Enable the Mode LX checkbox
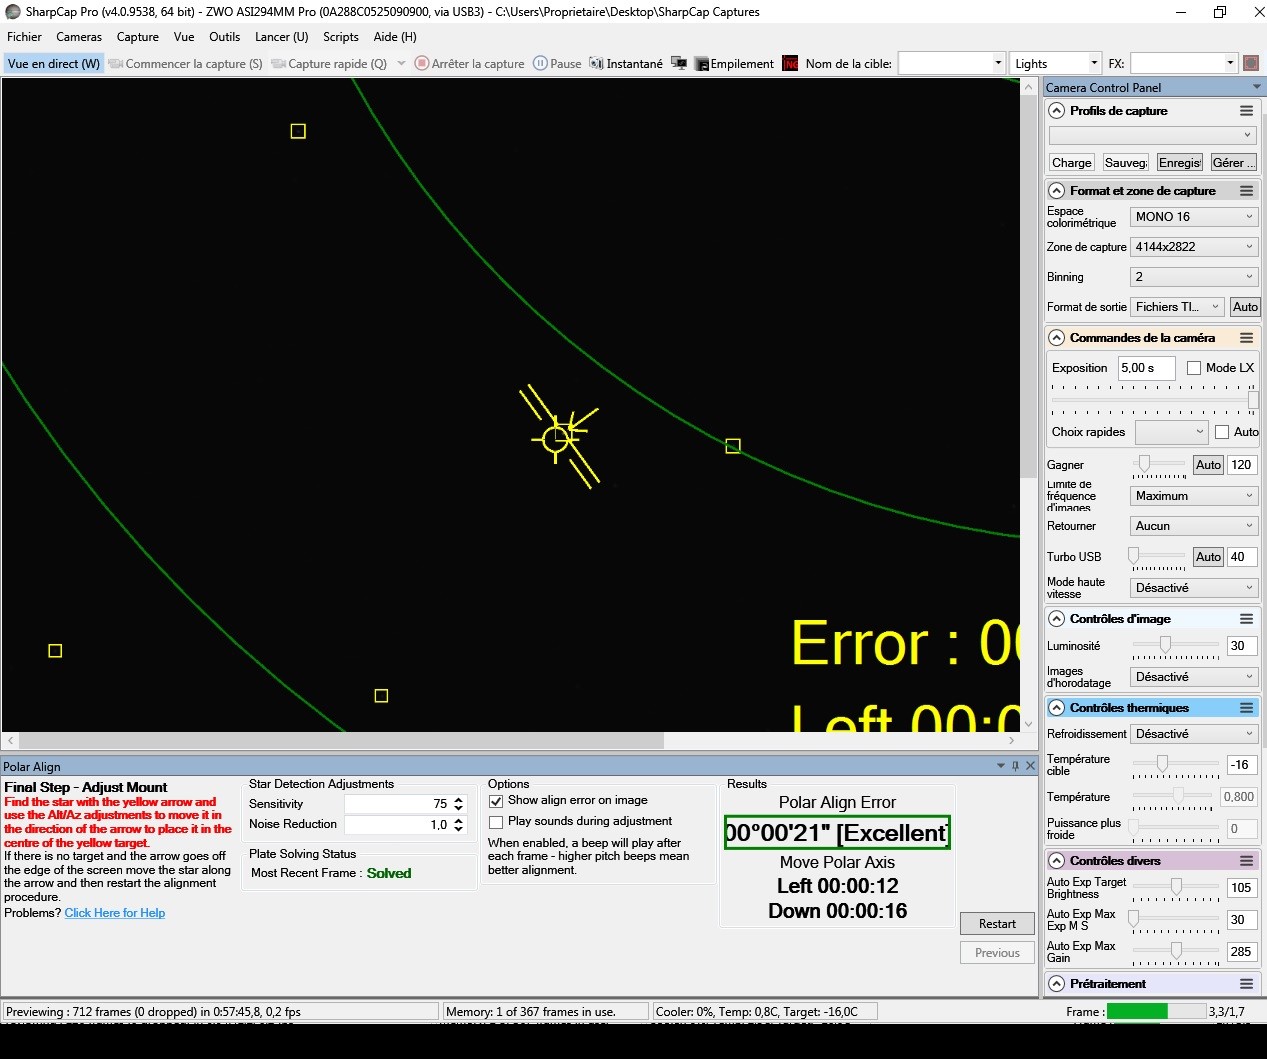Image resolution: width=1267 pixels, height=1059 pixels. (1194, 368)
